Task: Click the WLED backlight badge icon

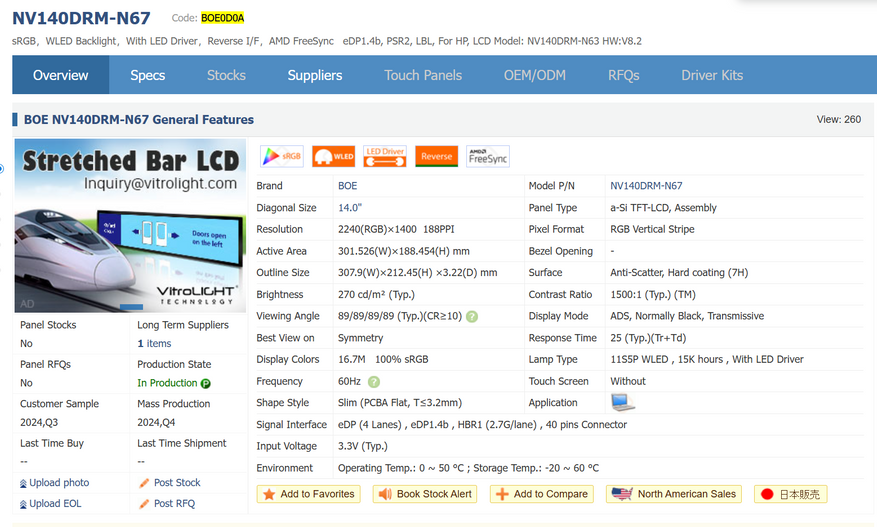Action: (333, 157)
